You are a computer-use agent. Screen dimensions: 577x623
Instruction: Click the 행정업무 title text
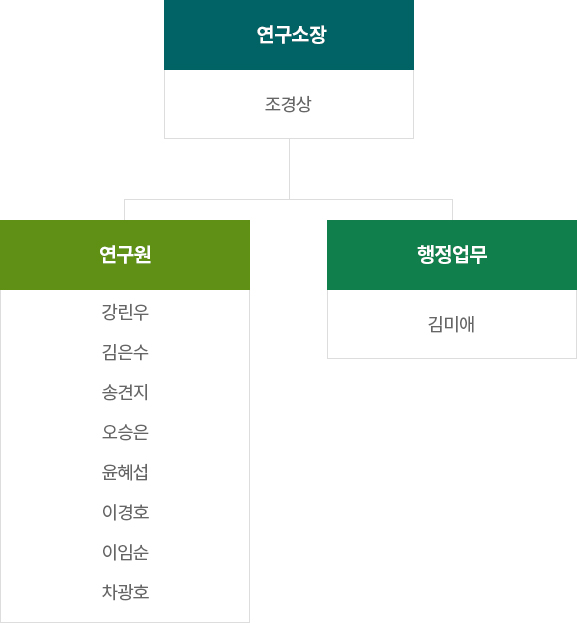click(452, 254)
